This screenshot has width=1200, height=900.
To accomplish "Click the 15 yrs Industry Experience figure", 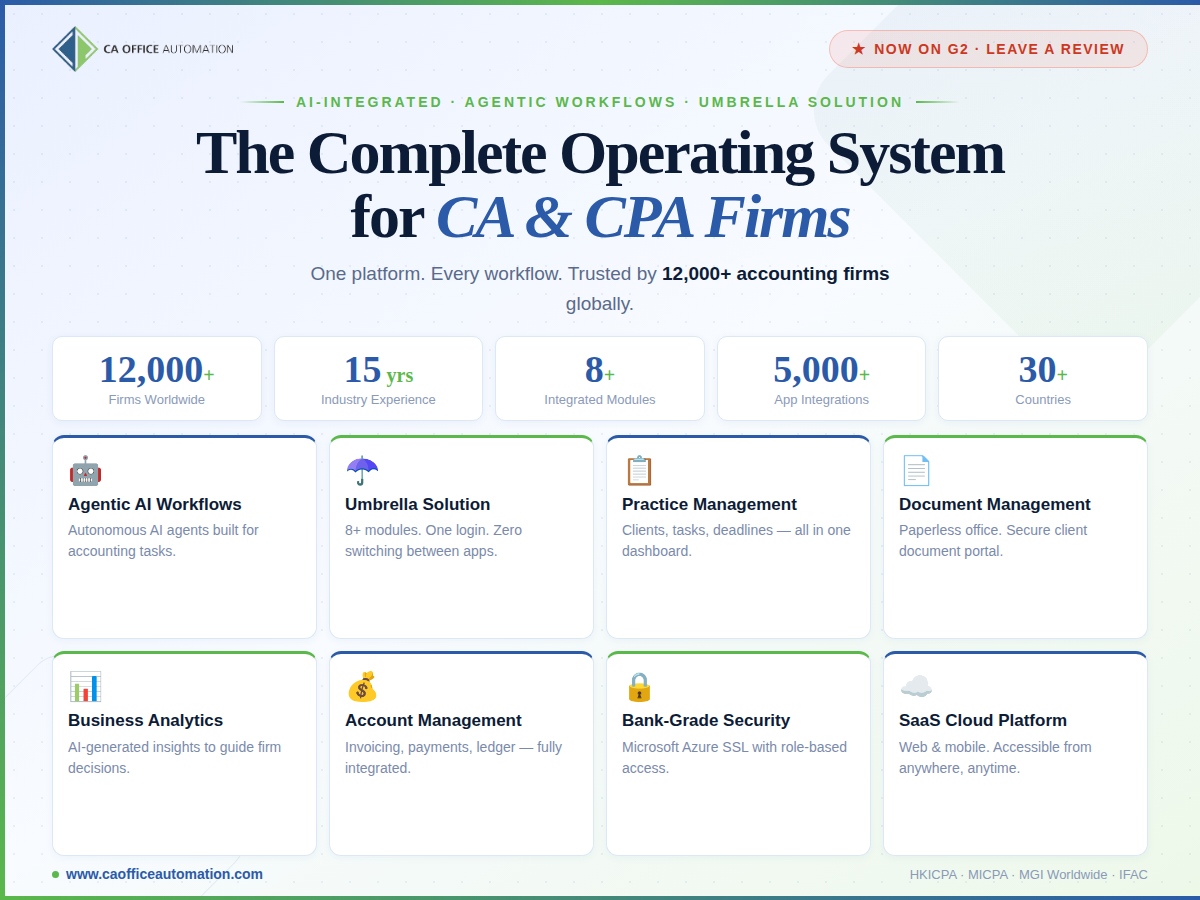I will [378, 370].
